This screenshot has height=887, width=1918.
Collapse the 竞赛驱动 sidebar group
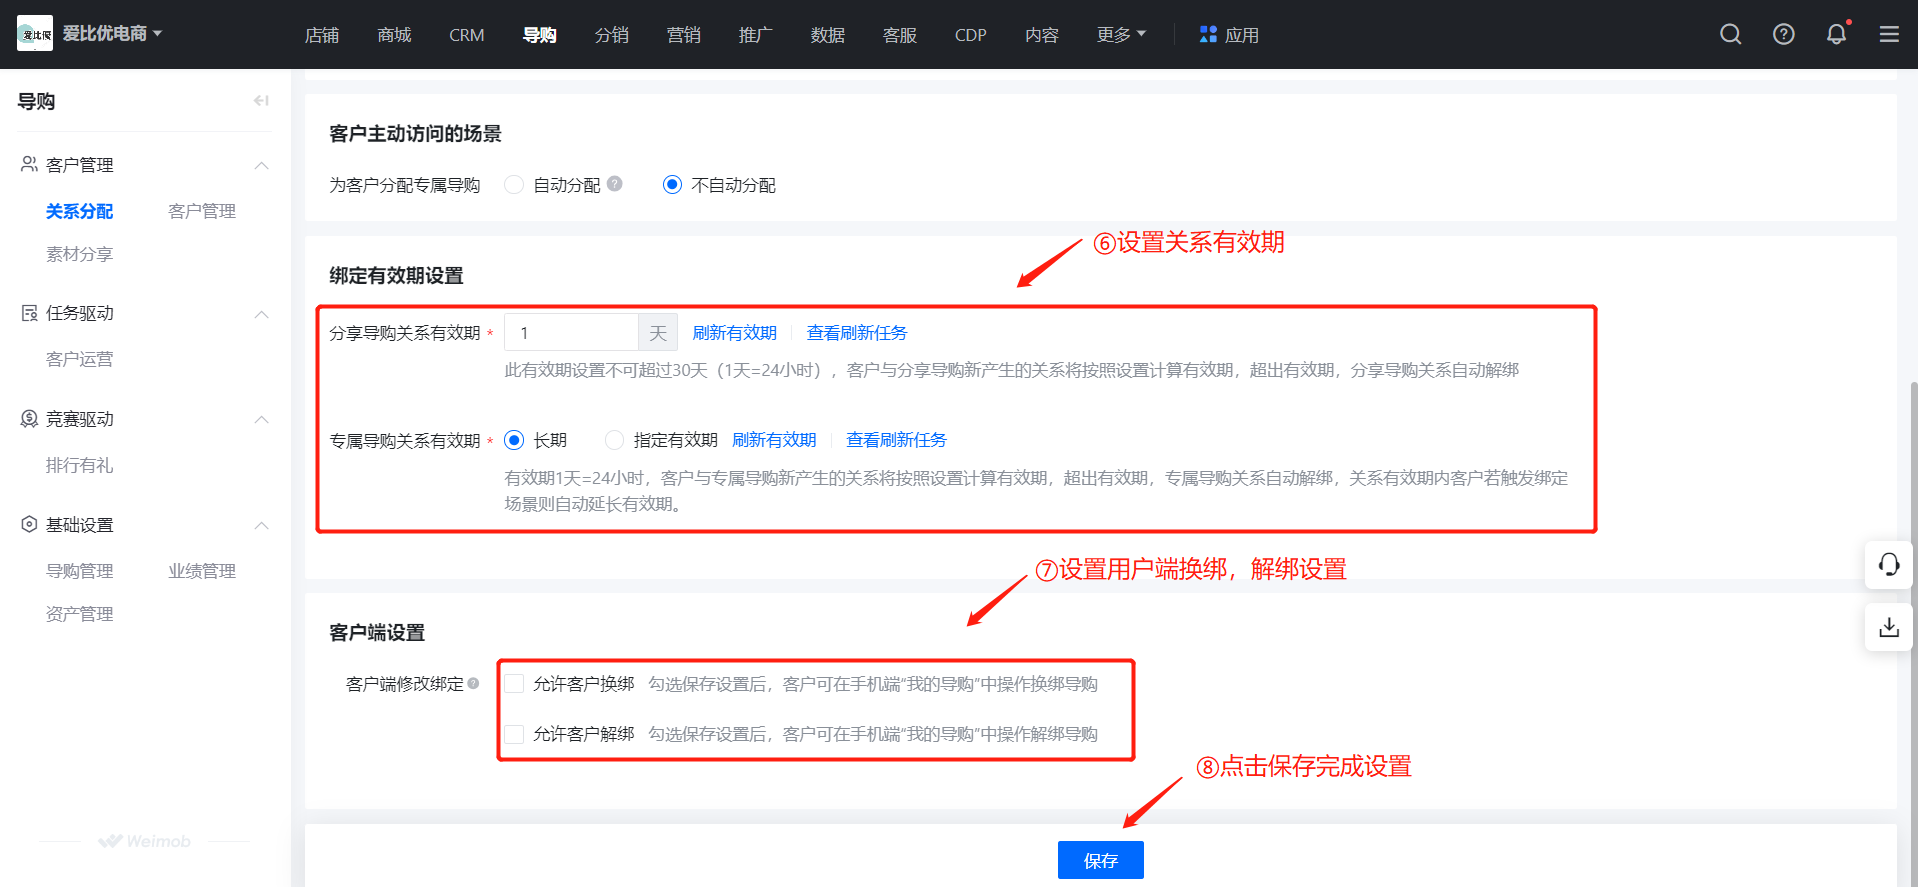262,419
